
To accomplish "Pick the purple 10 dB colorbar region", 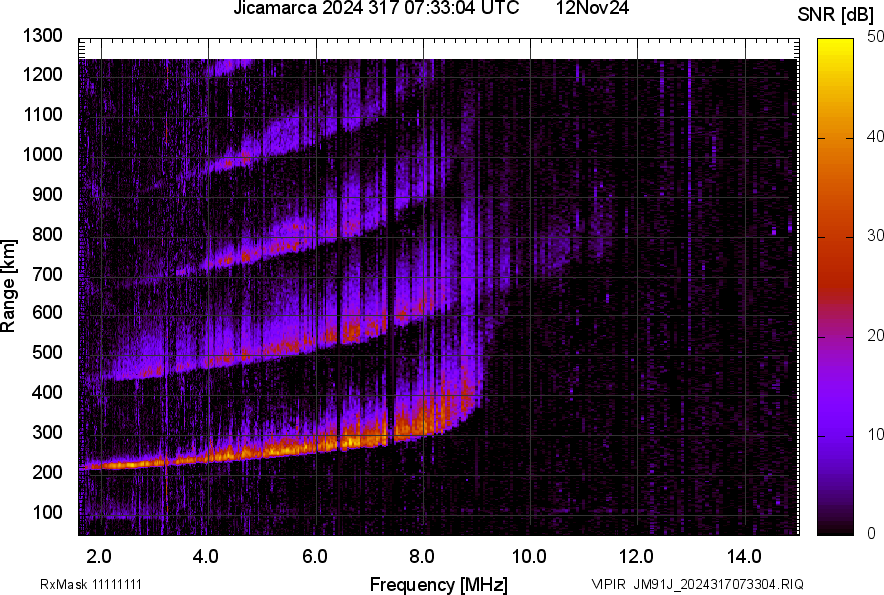I will coord(835,434).
